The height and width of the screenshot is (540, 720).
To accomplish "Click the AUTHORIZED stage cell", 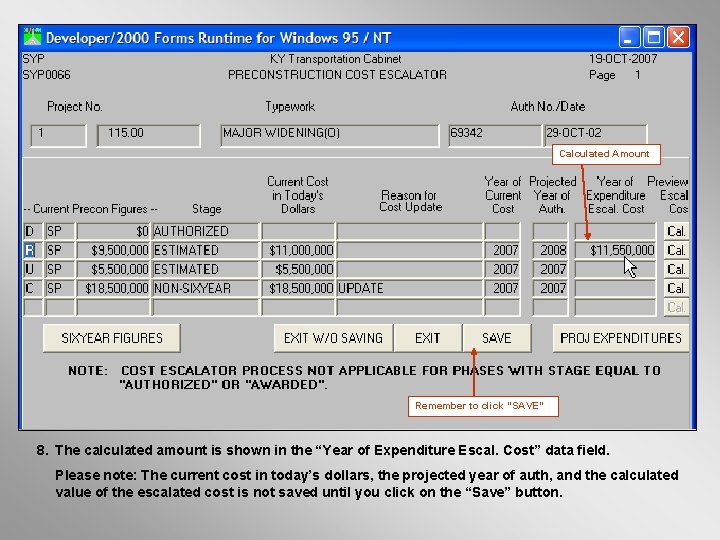I will 205,231.
